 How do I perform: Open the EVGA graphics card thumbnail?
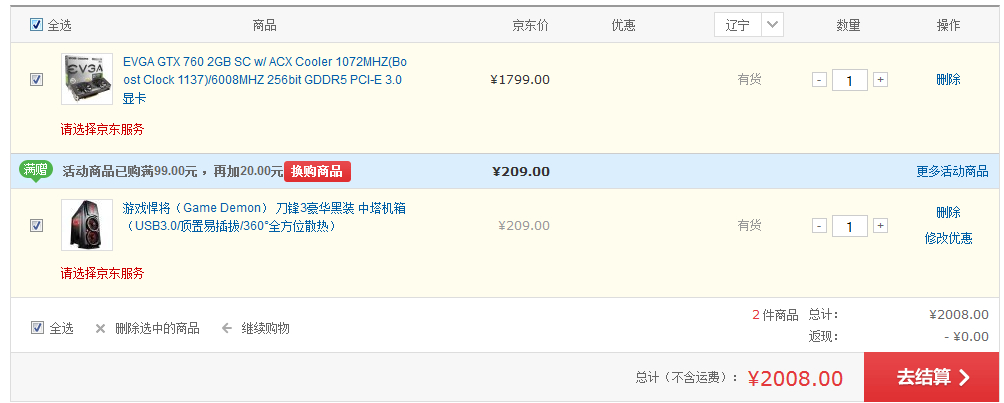87,79
